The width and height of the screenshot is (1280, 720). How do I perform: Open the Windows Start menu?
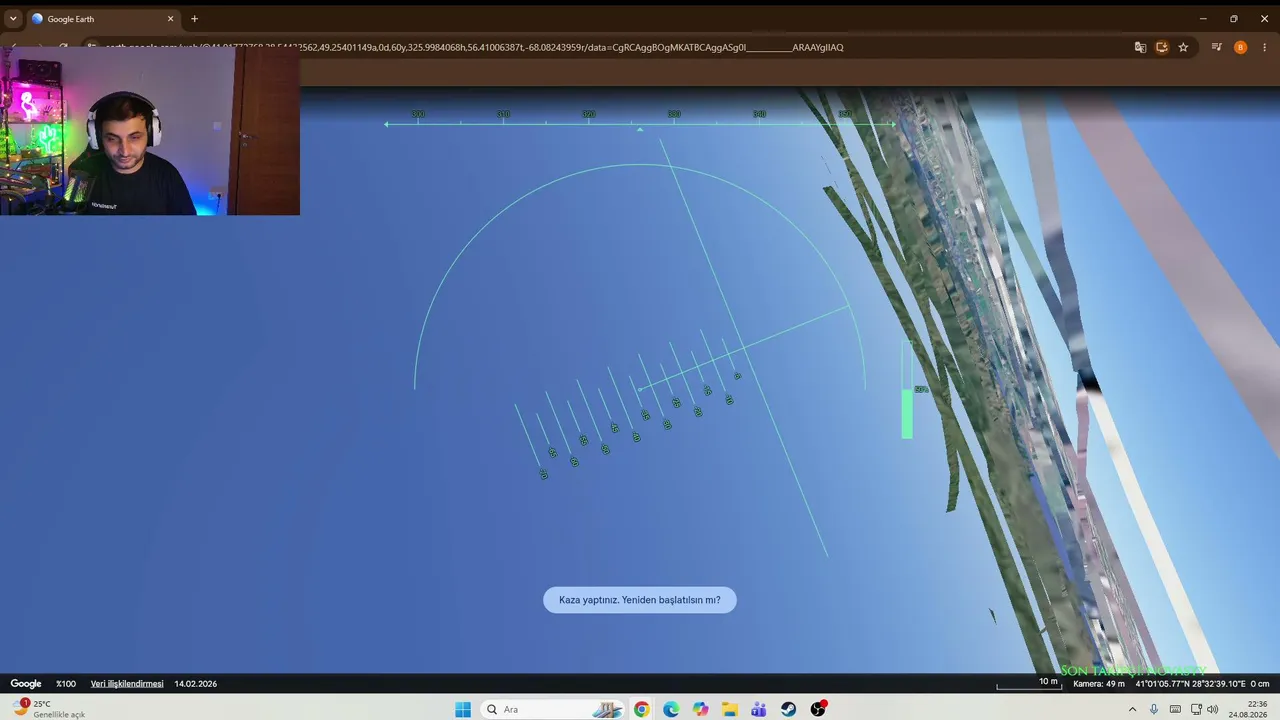[463, 709]
